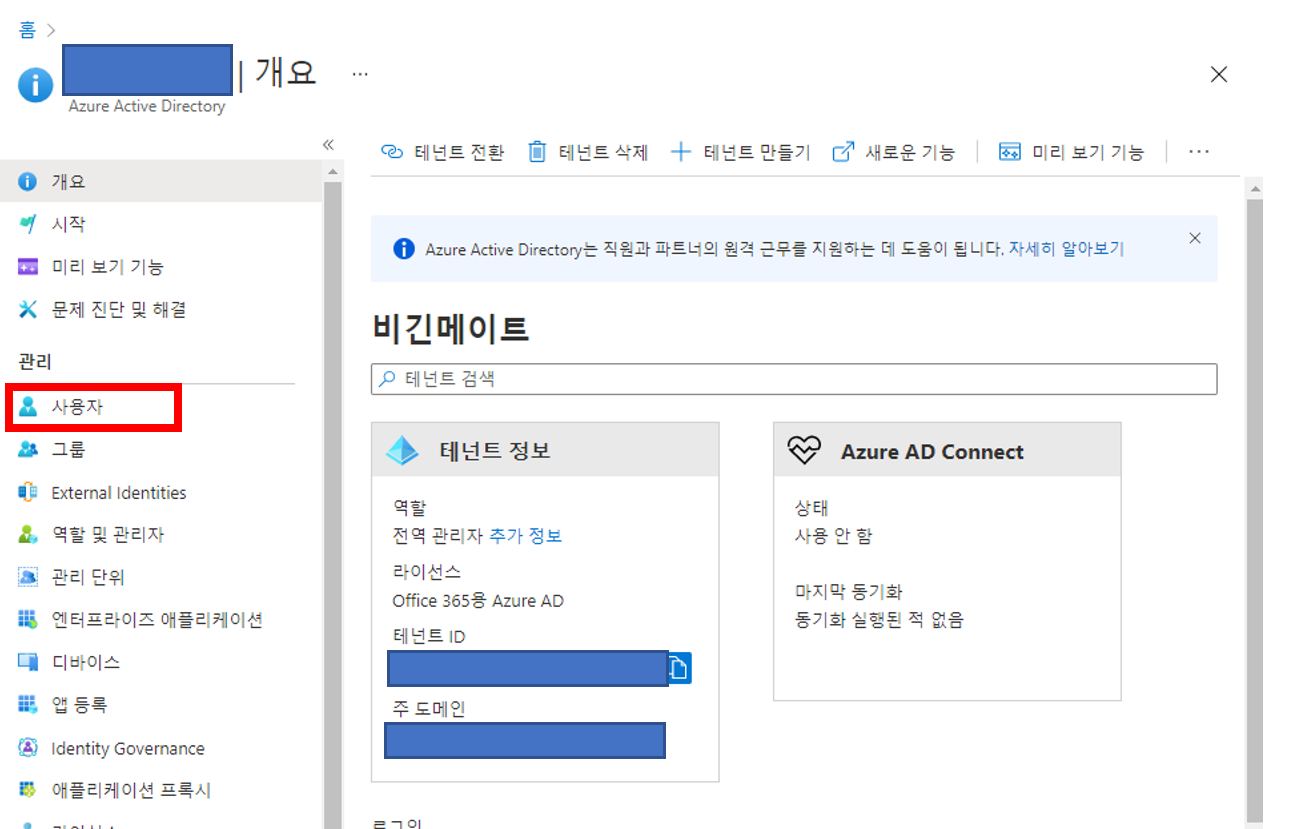The height and width of the screenshot is (829, 1297).
Task: Click the search magnifier icon
Action: pos(388,379)
